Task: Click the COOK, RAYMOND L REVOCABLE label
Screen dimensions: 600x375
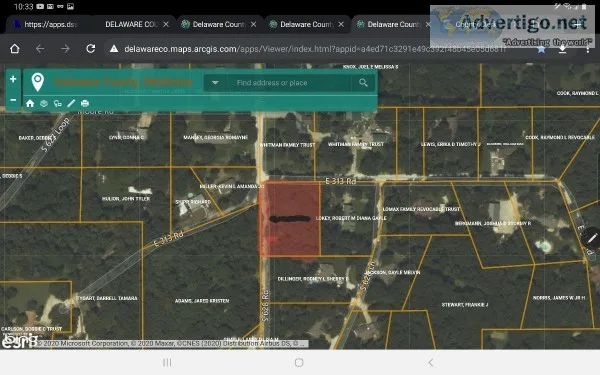Action: tap(560, 137)
